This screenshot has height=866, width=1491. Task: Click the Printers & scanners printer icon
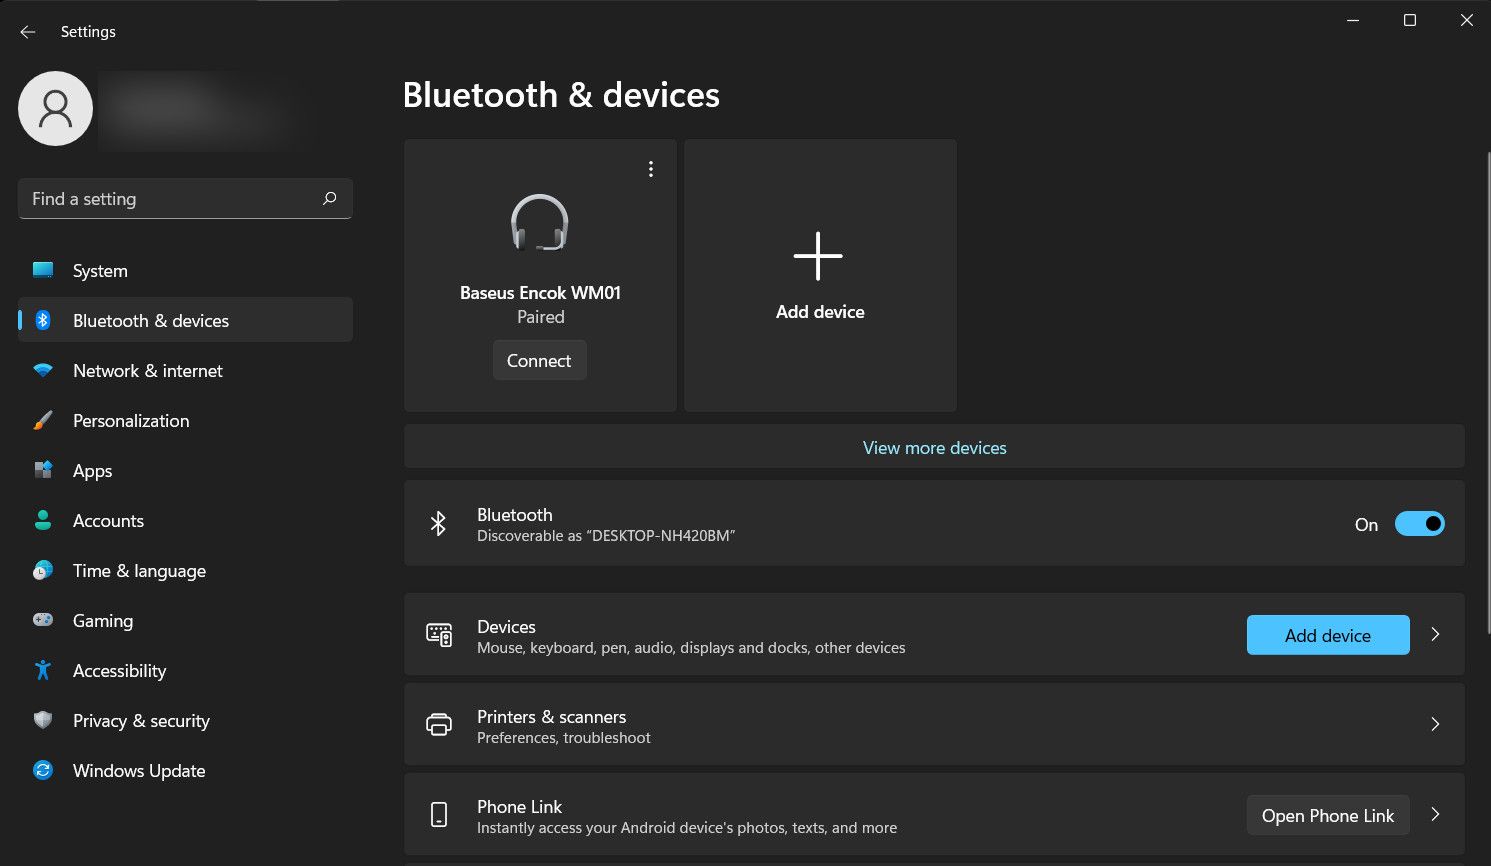(x=438, y=724)
